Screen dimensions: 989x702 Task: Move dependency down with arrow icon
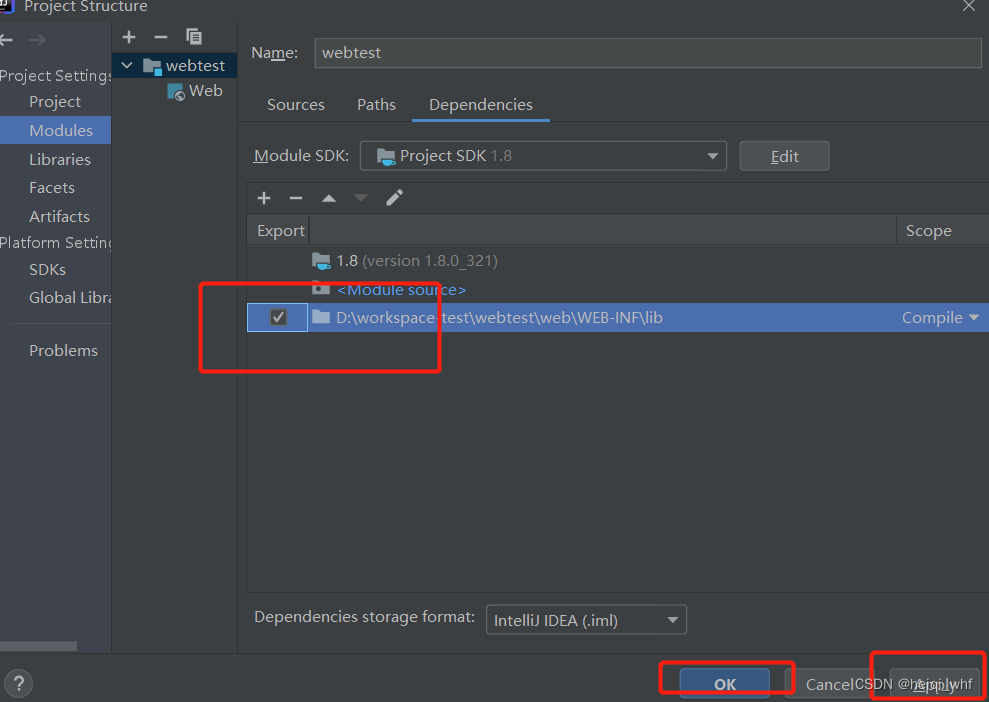[x=361, y=198]
